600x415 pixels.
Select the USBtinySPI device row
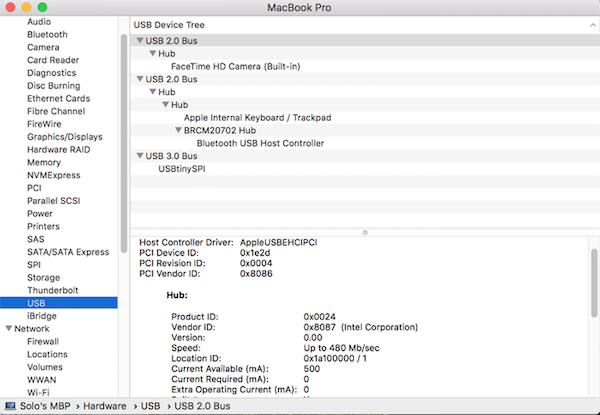coord(365,169)
